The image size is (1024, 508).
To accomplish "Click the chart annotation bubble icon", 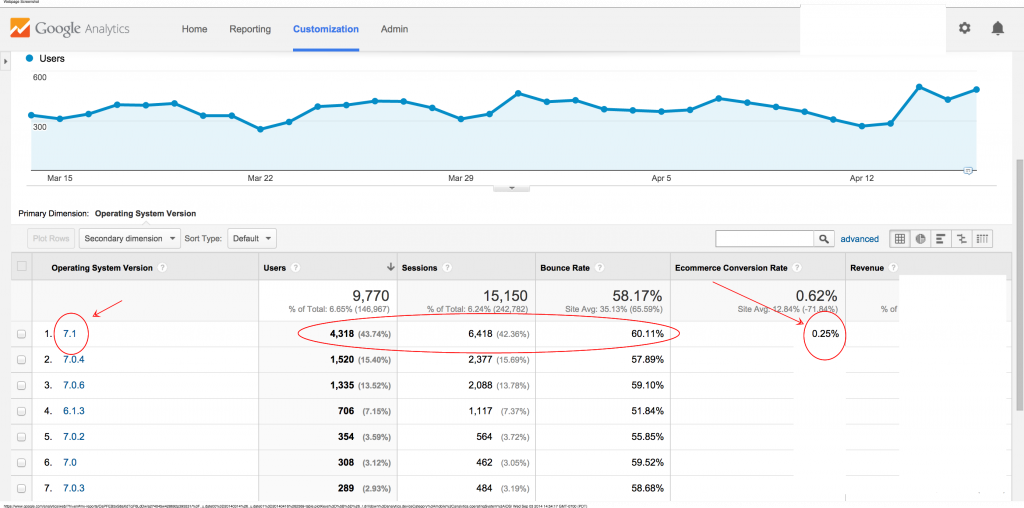I will [968, 170].
